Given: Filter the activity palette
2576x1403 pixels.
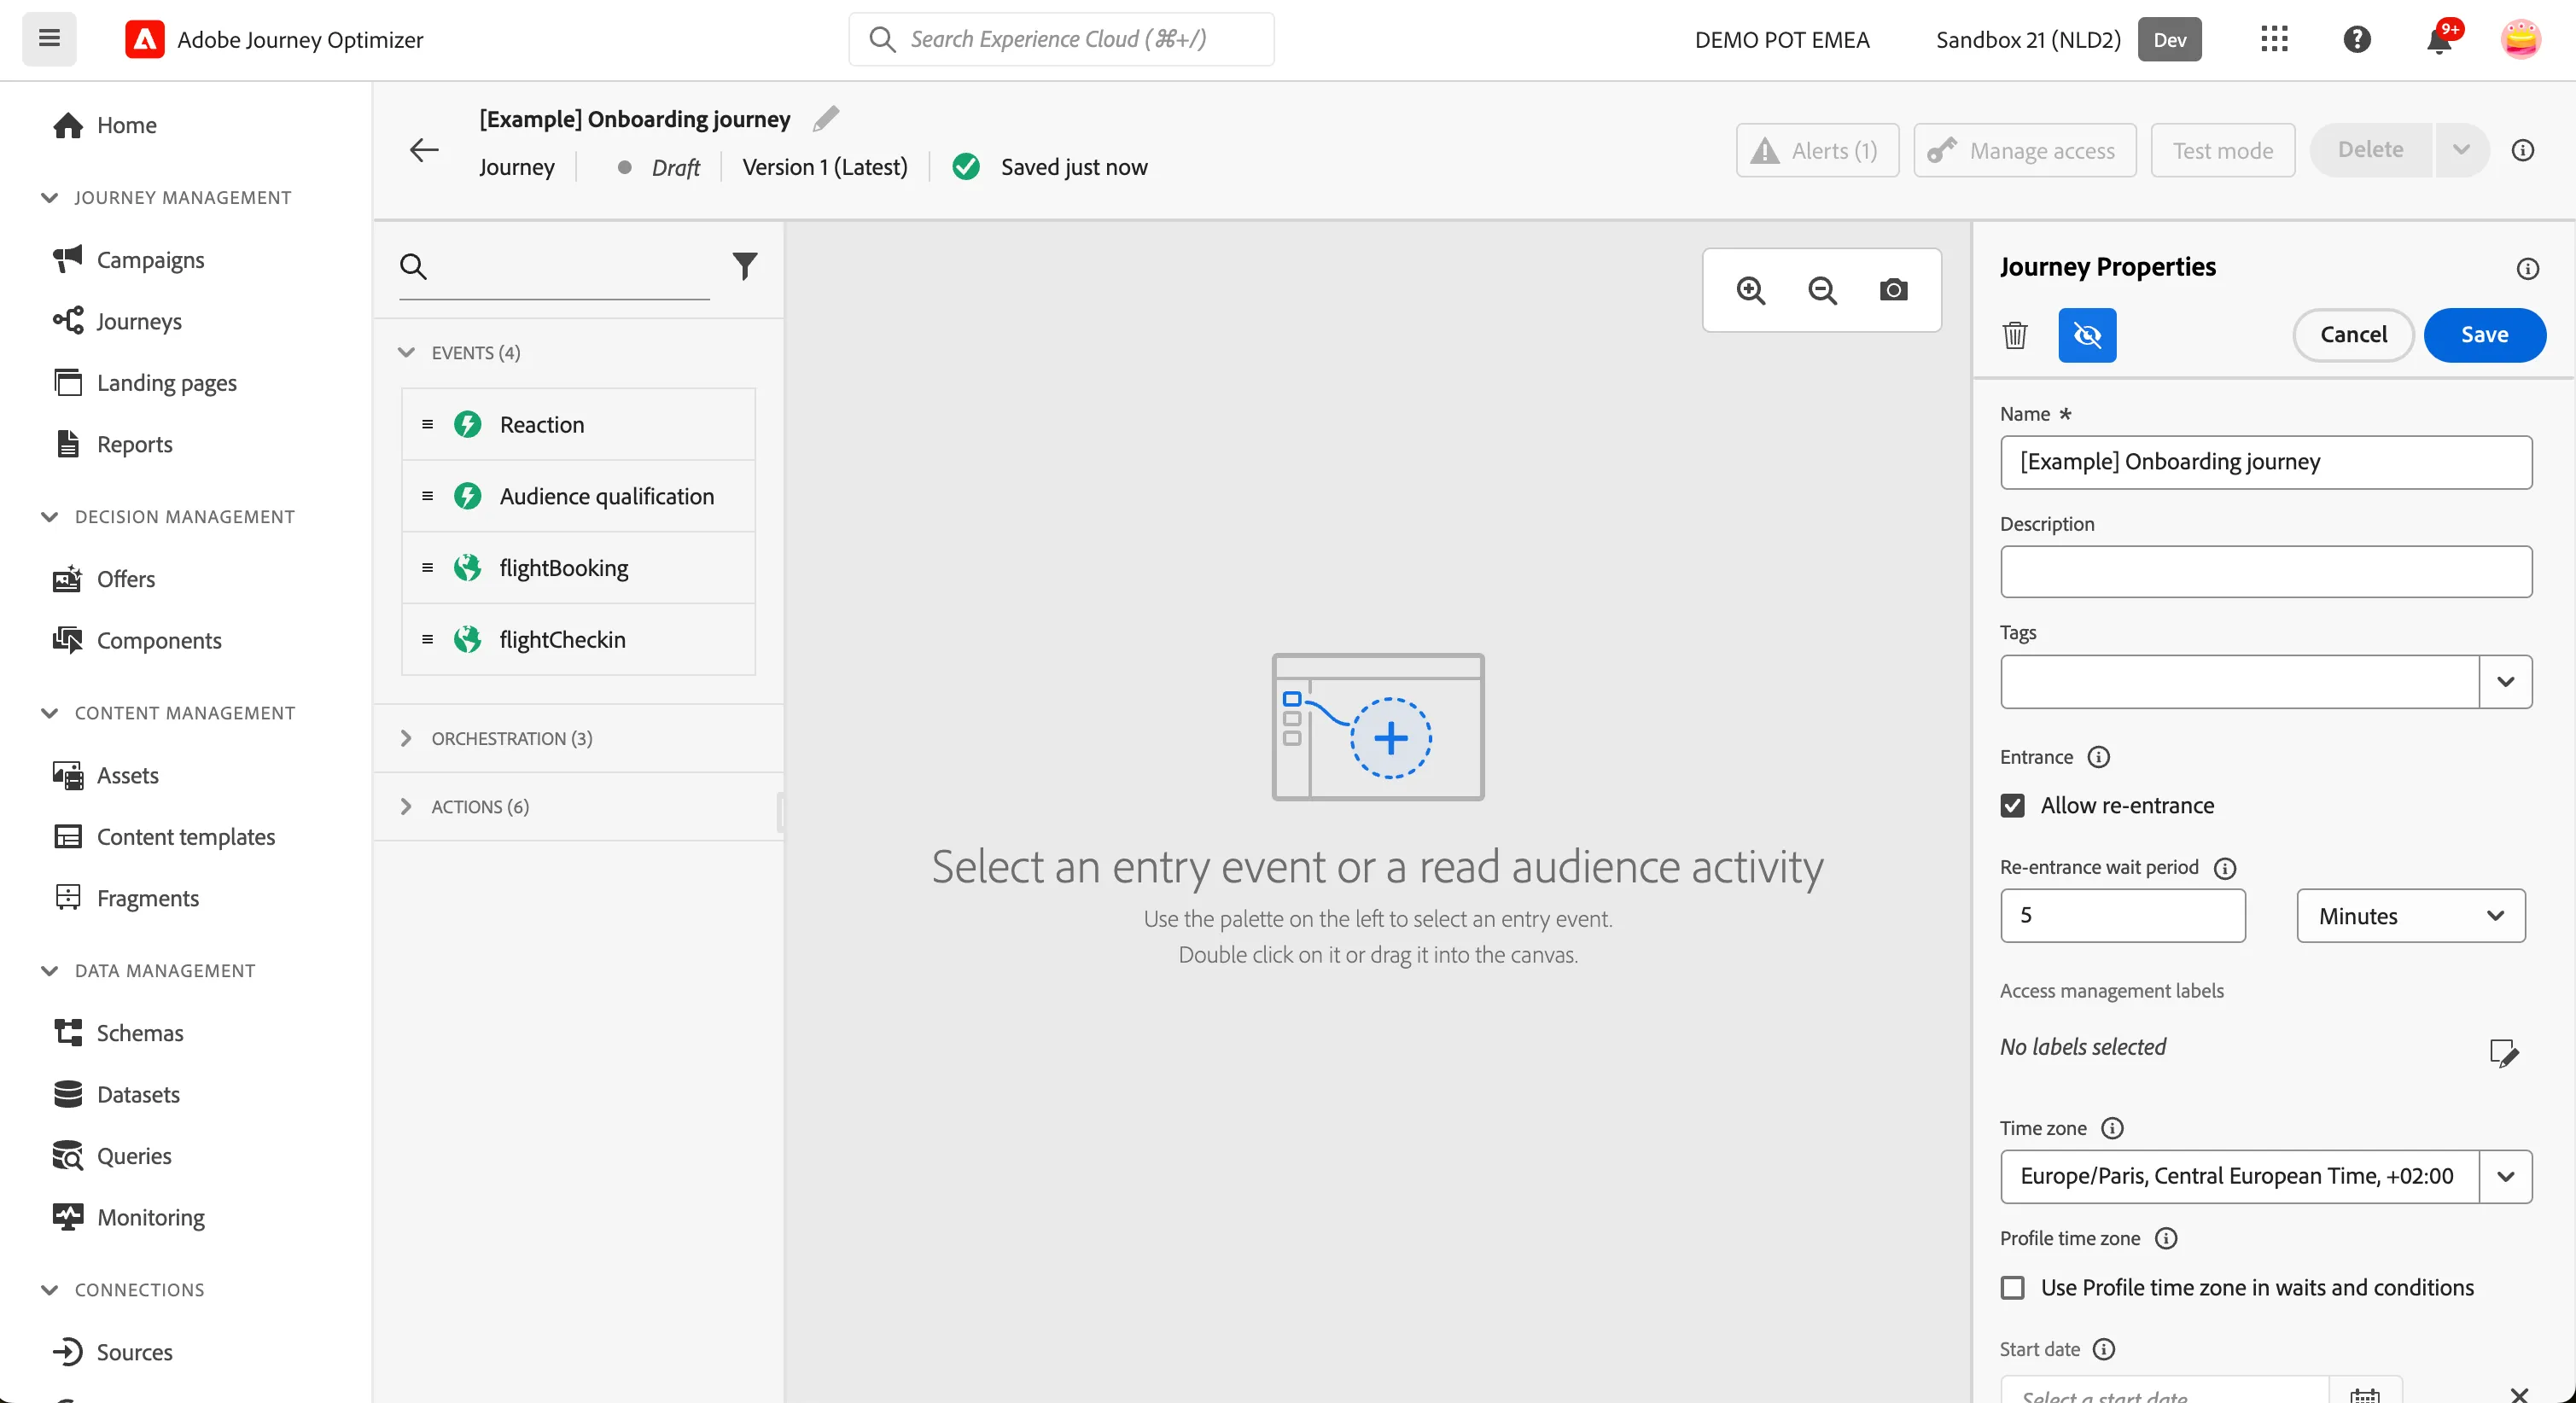Looking at the screenshot, I should (745, 265).
